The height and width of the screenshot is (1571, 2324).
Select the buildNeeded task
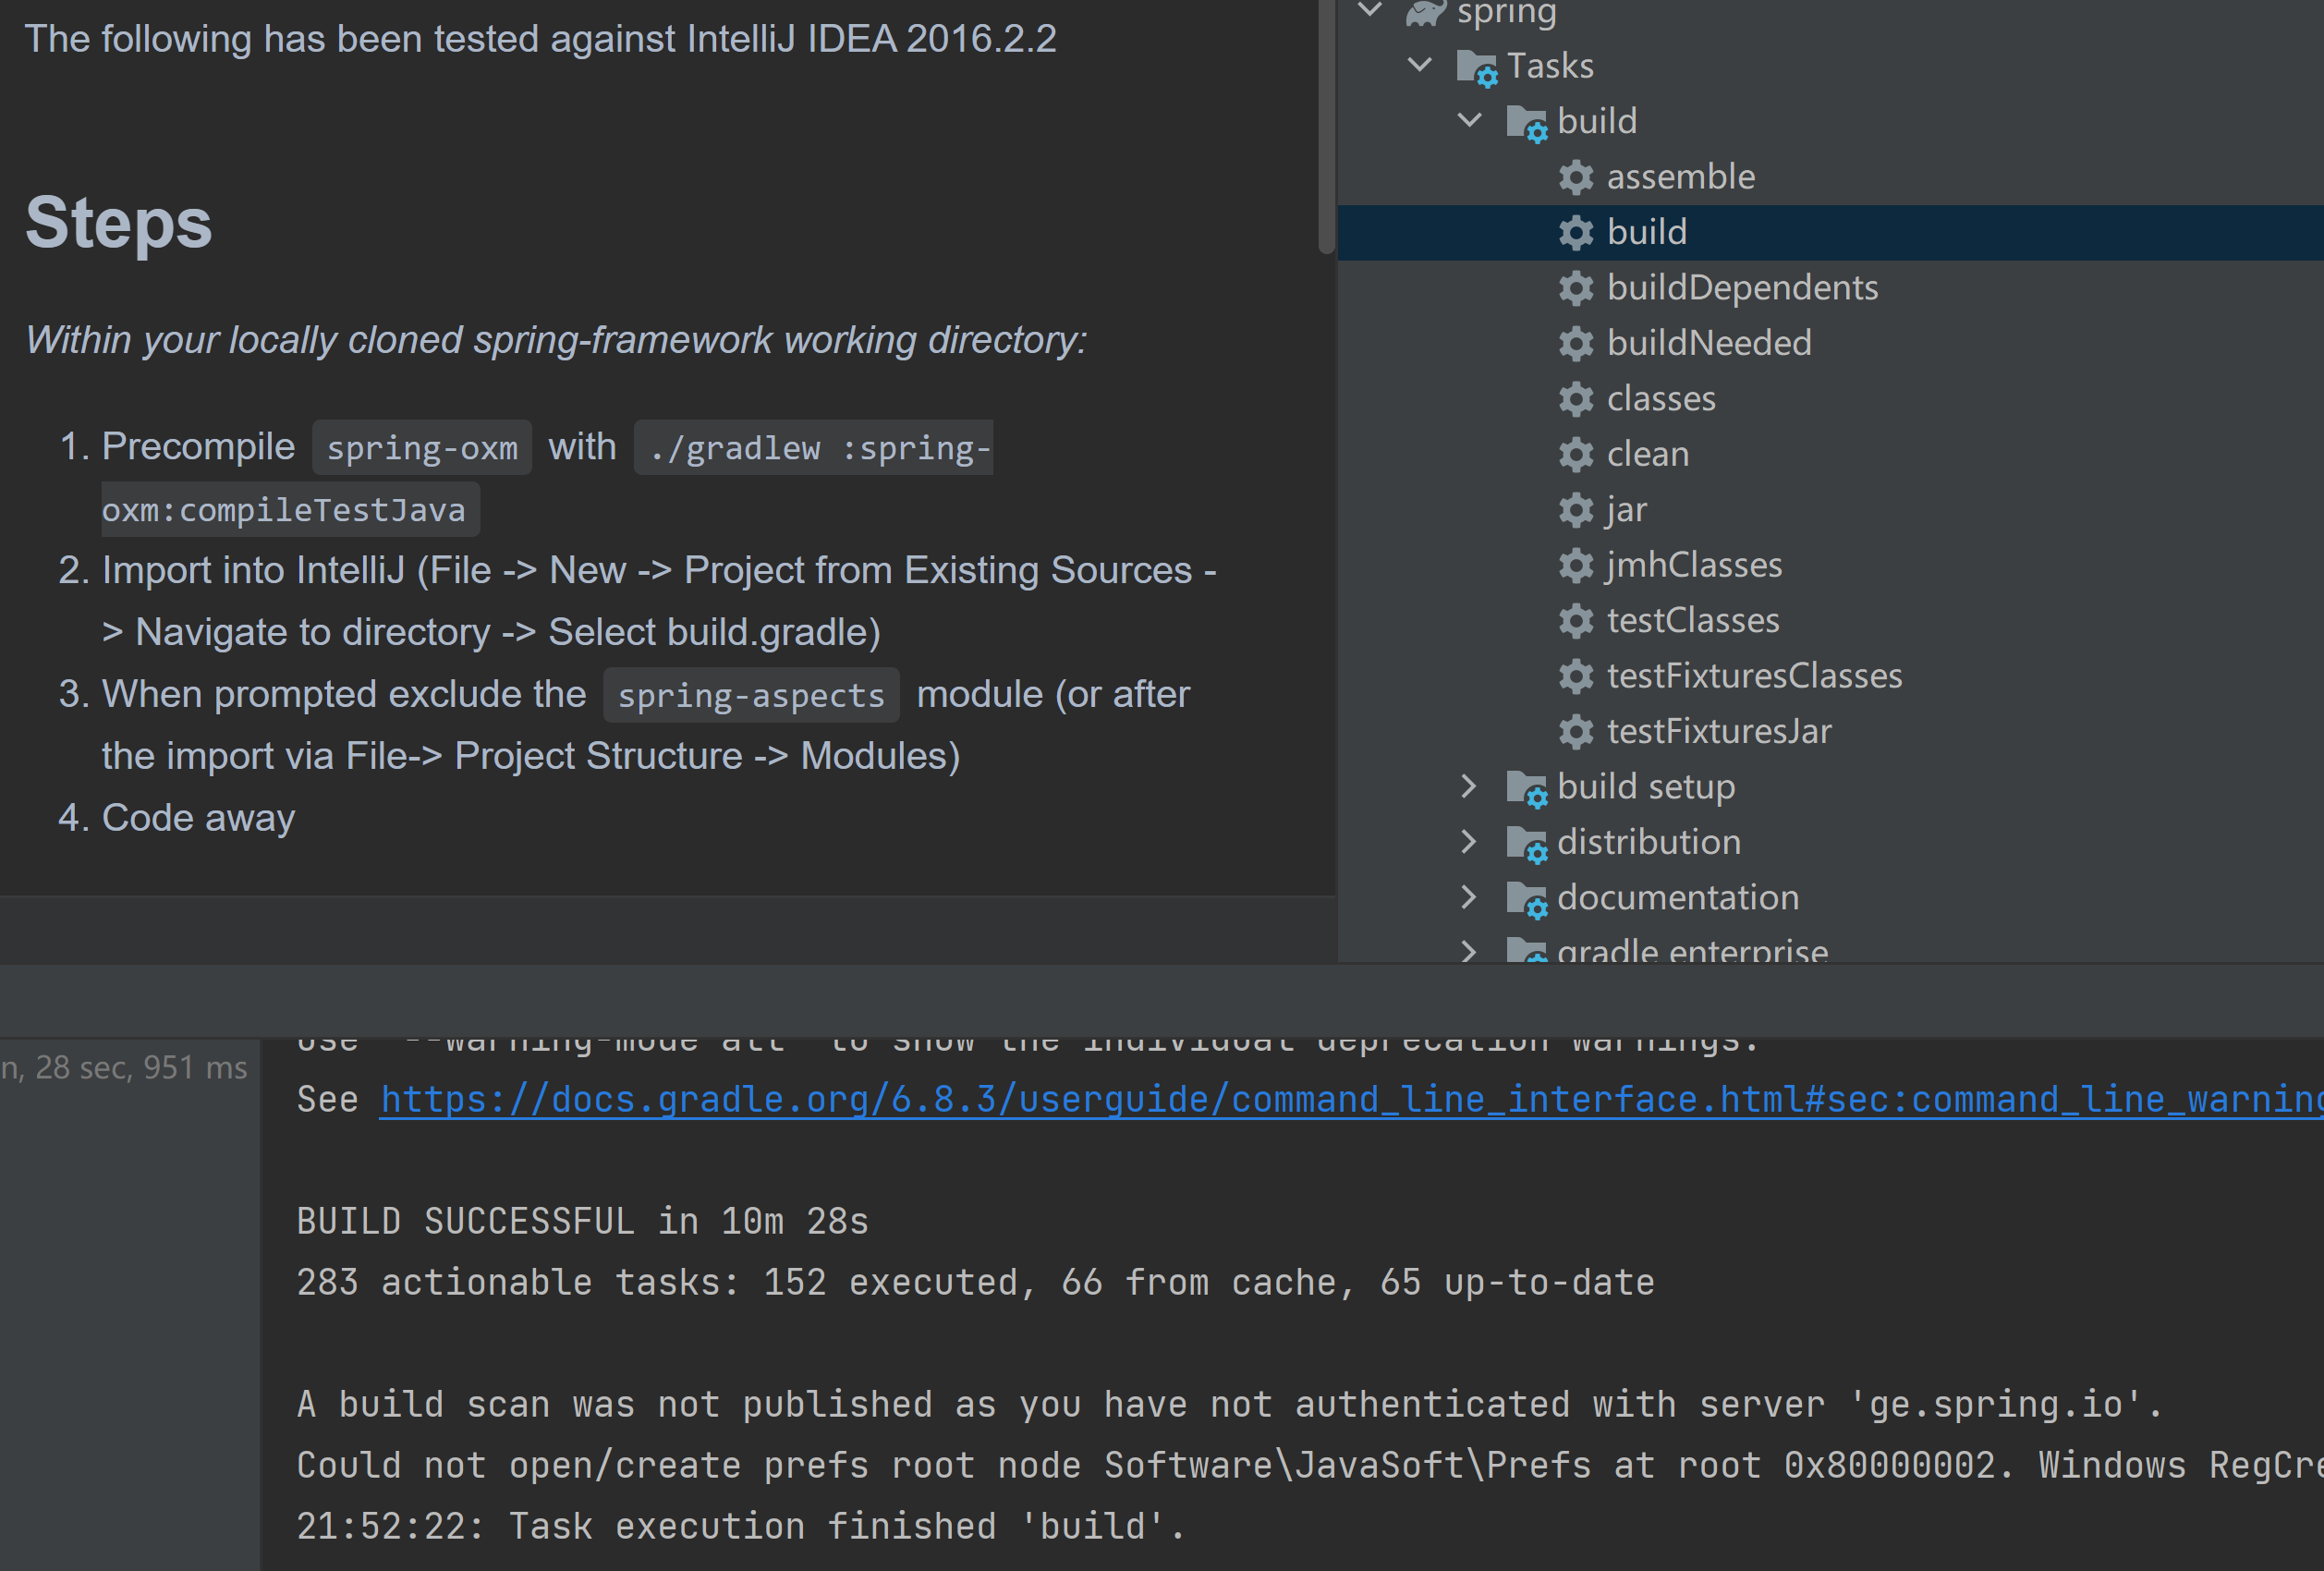[1709, 344]
